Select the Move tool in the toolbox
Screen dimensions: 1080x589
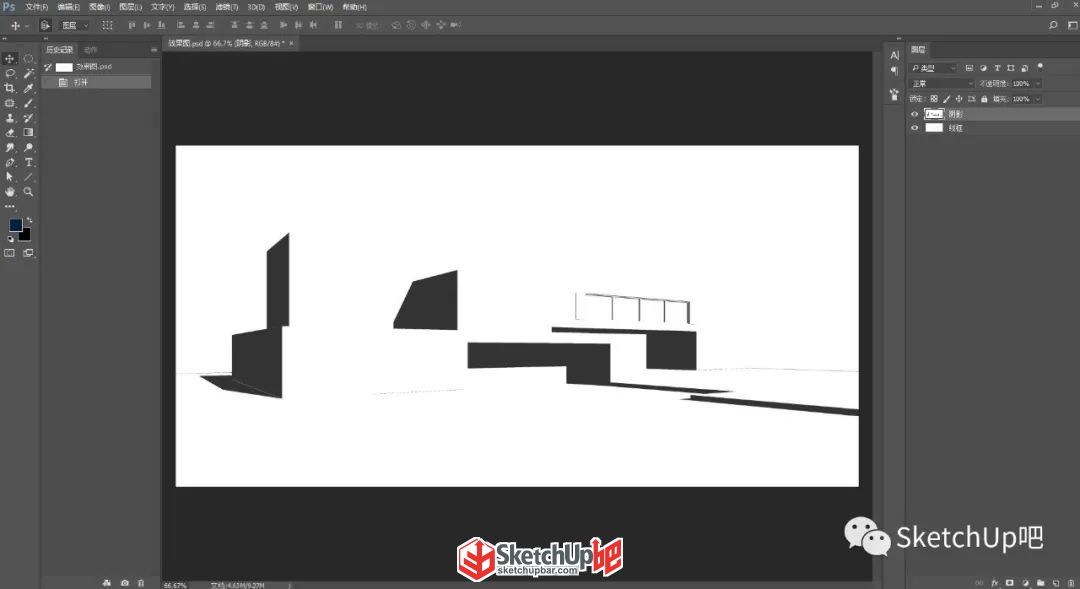click(x=10, y=59)
